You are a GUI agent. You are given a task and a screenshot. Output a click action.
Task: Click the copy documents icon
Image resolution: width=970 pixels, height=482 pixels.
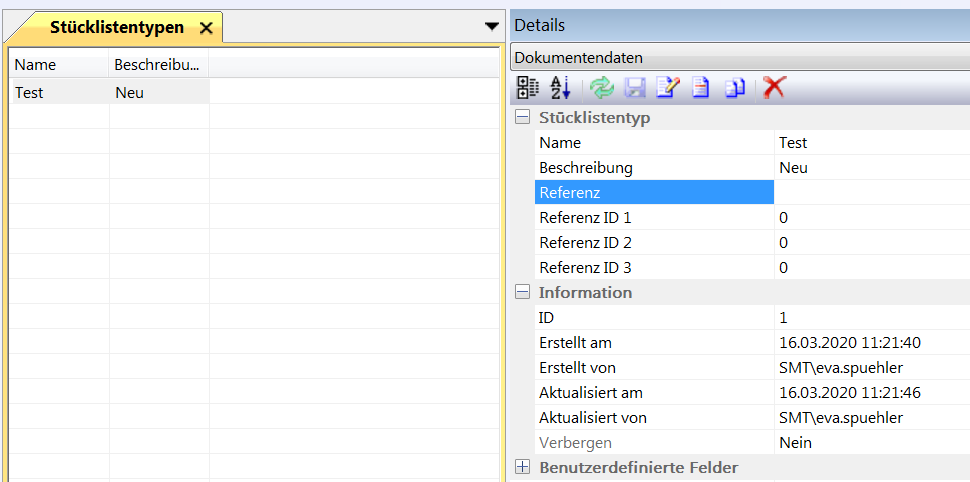(x=735, y=88)
